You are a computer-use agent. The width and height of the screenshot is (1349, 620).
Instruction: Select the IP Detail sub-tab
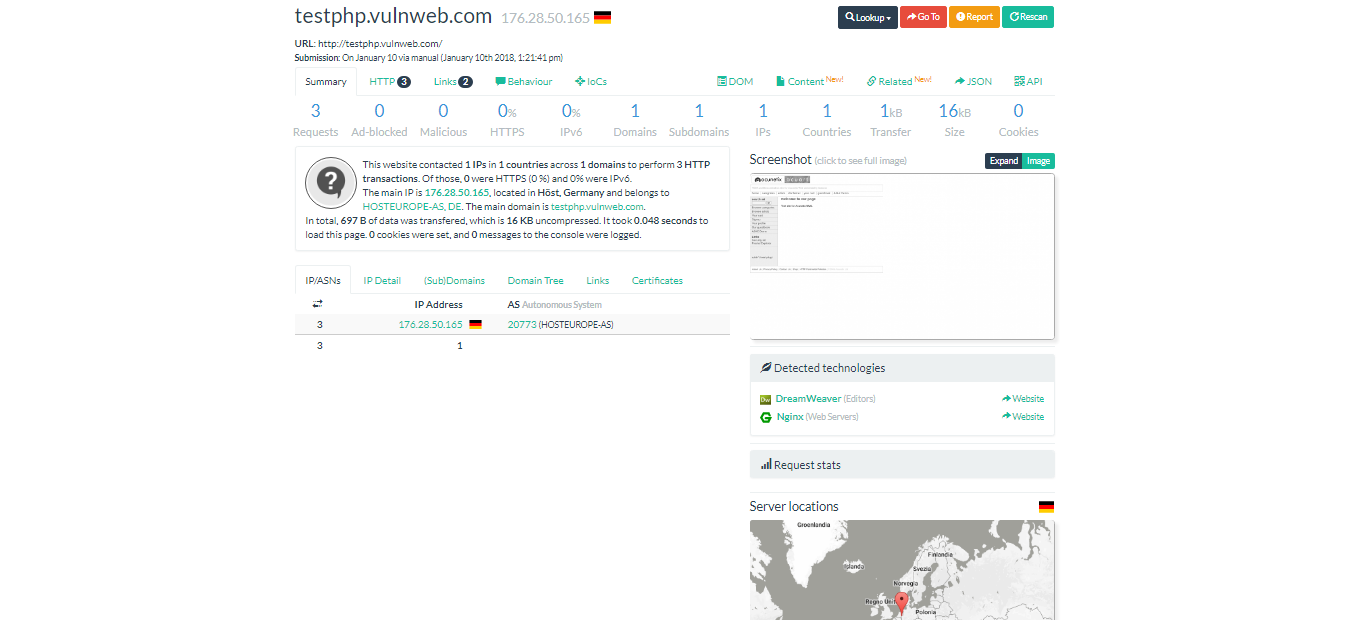tap(382, 281)
